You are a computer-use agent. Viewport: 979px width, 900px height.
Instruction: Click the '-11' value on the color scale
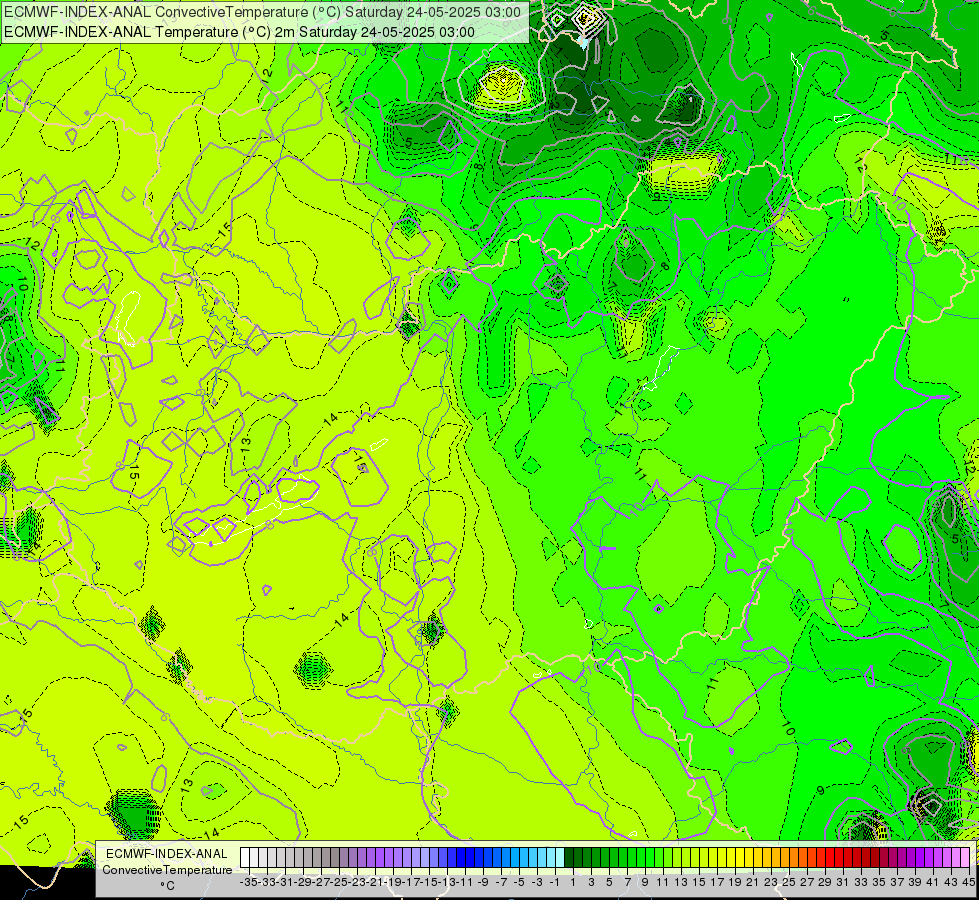point(465,882)
